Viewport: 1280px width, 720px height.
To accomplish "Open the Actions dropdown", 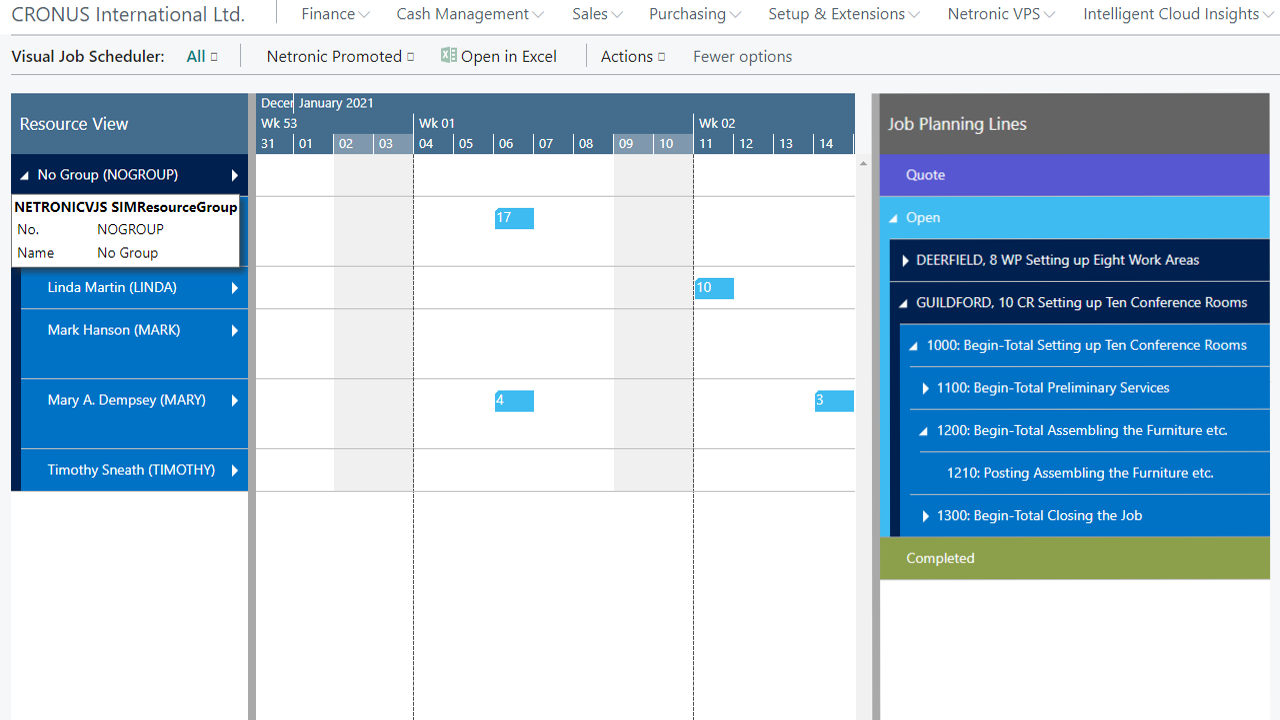I will [x=633, y=56].
